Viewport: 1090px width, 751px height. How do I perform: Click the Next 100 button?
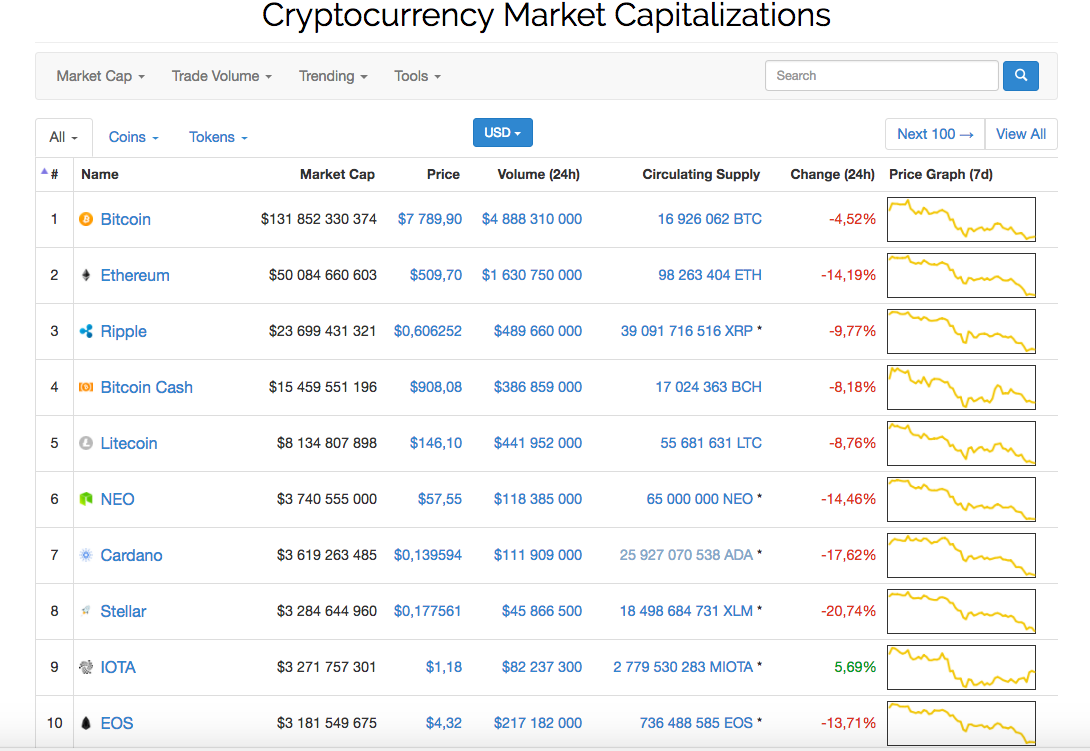935,134
